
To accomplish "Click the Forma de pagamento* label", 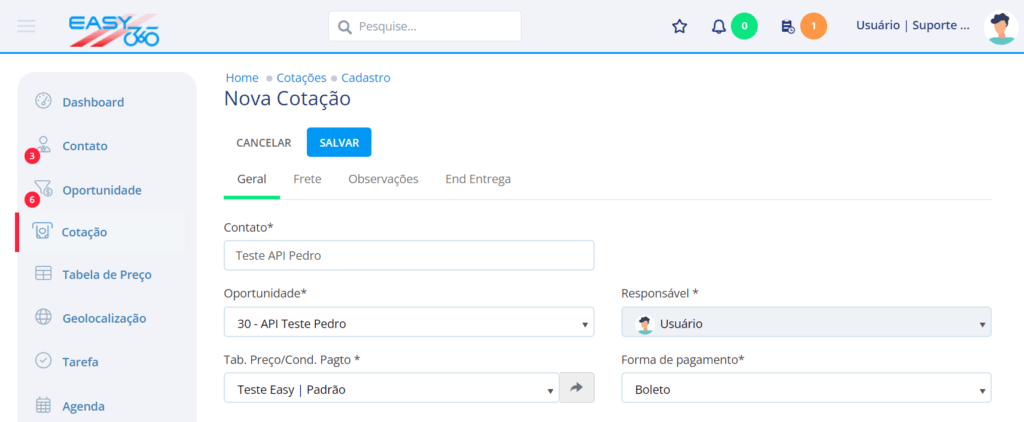I will [683, 359].
